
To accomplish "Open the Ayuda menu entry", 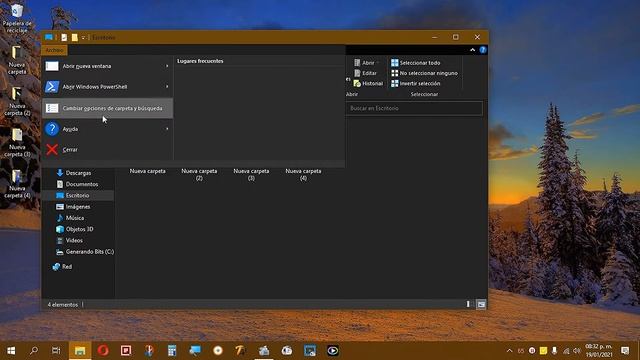I will pos(107,129).
